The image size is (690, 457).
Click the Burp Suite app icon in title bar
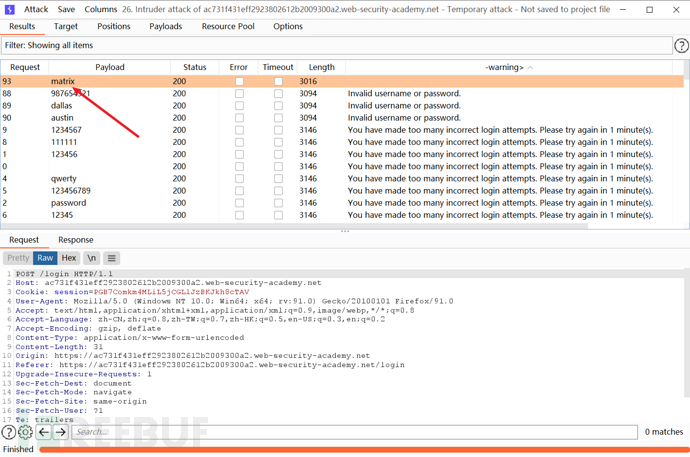[9, 9]
